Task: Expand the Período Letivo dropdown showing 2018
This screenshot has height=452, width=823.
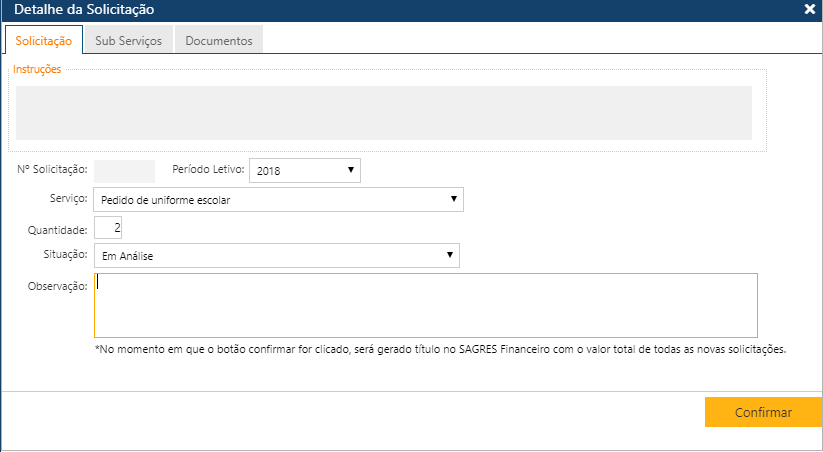Action: coord(304,171)
